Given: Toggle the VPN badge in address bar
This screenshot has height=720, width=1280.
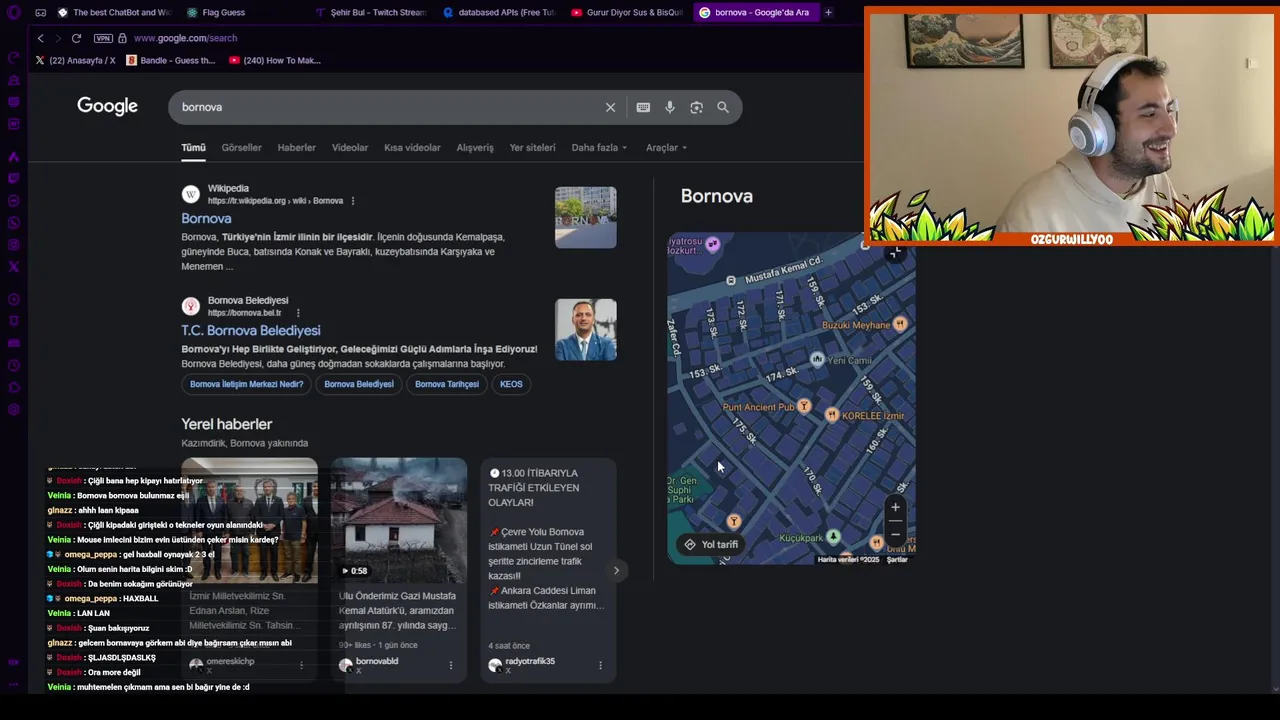Looking at the screenshot, I should coord(103,38).
